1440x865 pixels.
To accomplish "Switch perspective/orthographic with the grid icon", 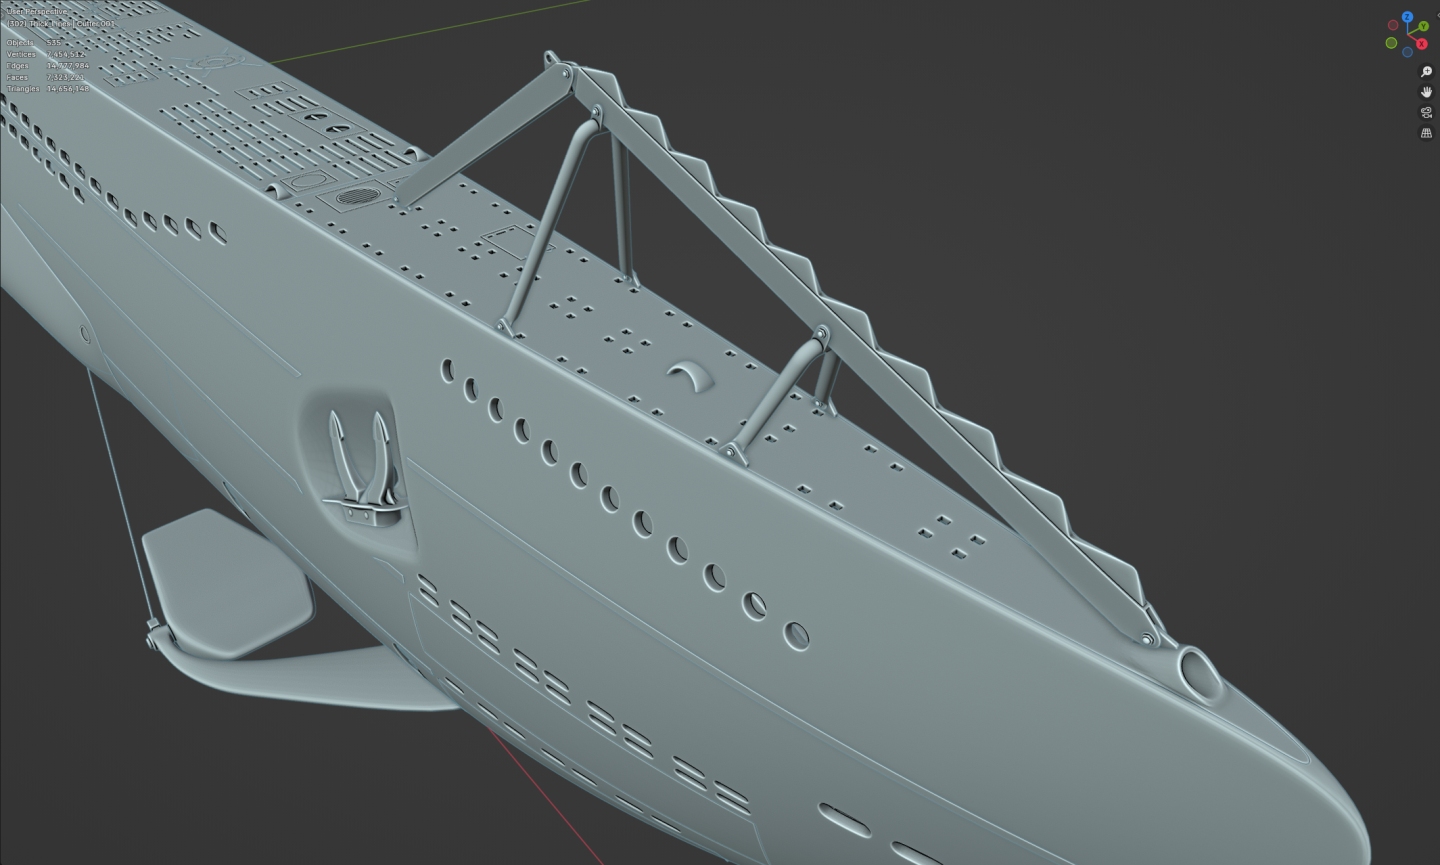I will (1426, 133).
